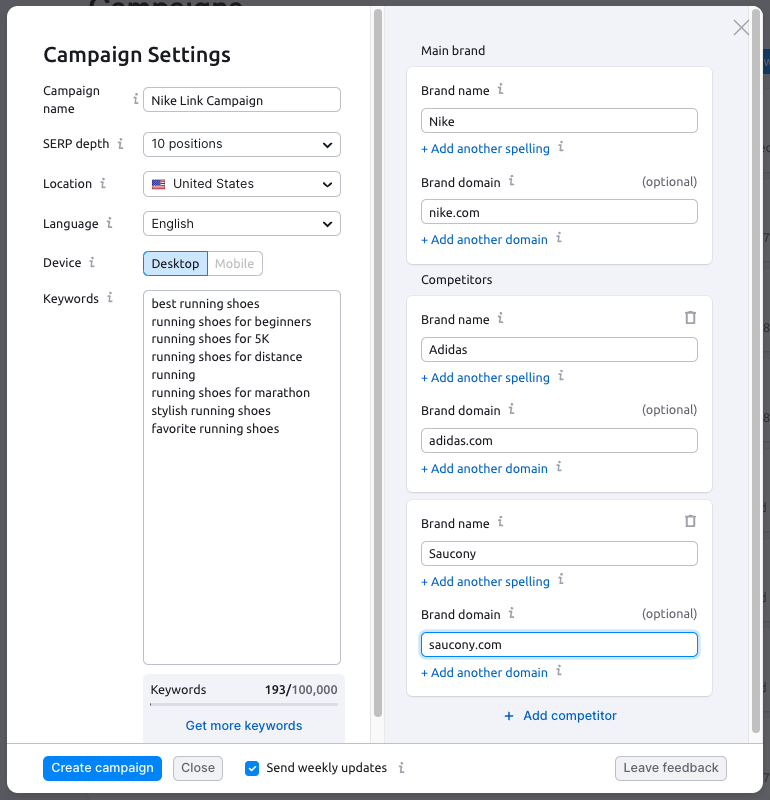The width and height of the screenshot is (770, 800).
Task: Click keyword line 'best running shoes'
Action: point(206,304)
